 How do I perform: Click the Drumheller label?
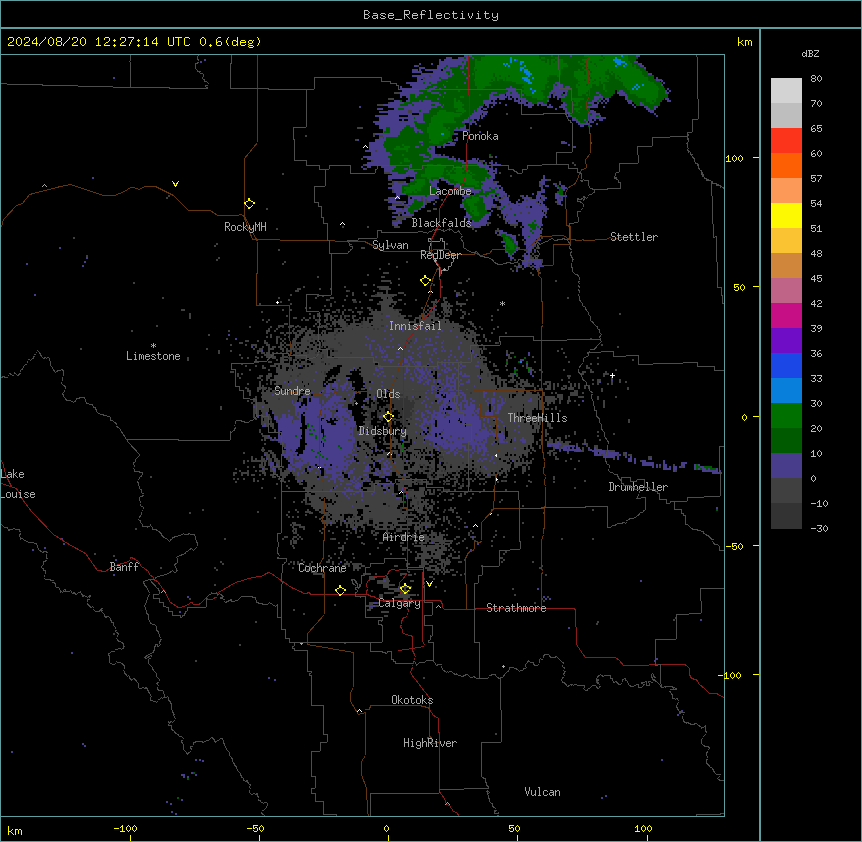click(x=638, y=487)
